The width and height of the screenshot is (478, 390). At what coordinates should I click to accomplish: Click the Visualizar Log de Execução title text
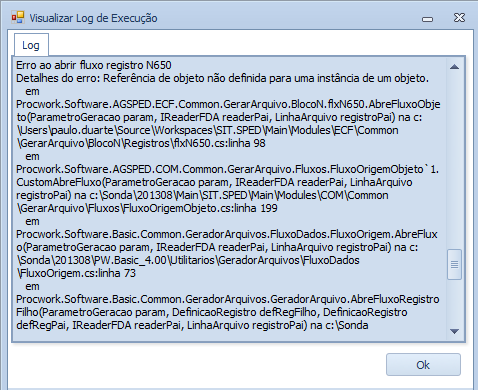pos(93,18)
